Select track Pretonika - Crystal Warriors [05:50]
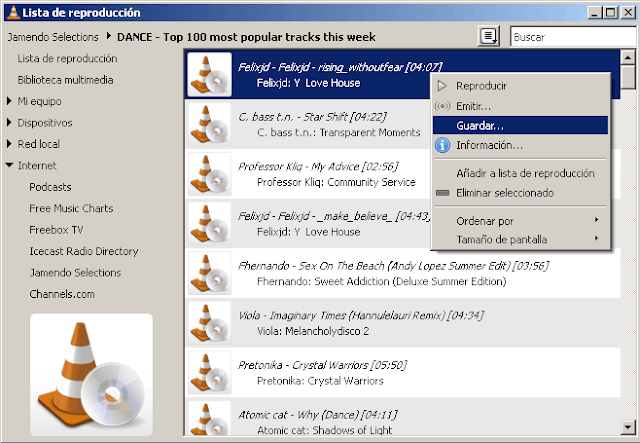 tap(322, 365)
